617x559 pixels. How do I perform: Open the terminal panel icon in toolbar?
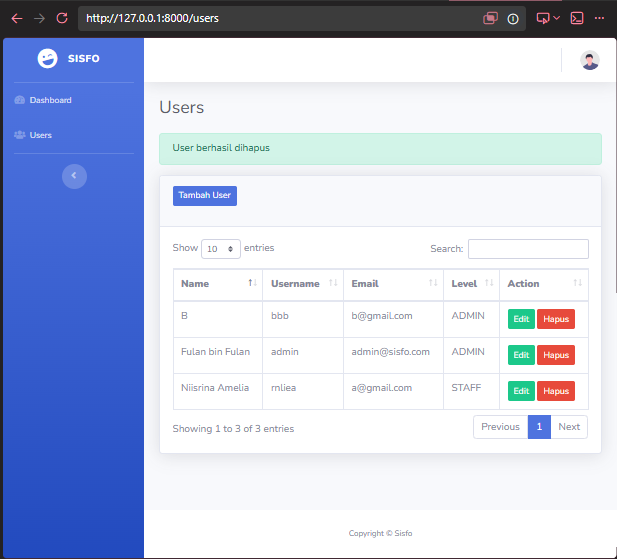577,18
